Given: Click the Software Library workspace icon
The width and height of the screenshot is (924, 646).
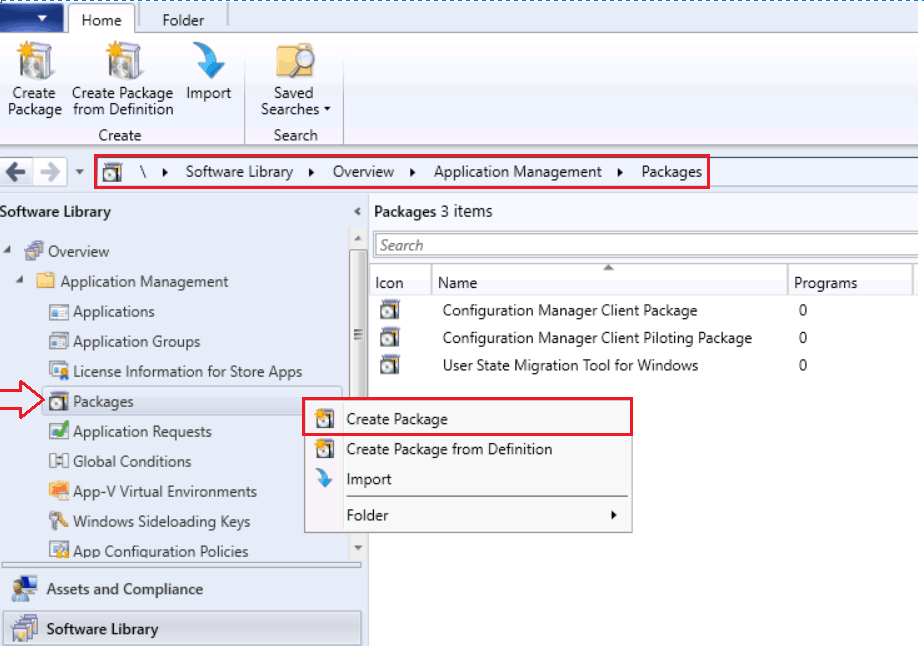Looking at the screenshot, I should coord(24,628).
